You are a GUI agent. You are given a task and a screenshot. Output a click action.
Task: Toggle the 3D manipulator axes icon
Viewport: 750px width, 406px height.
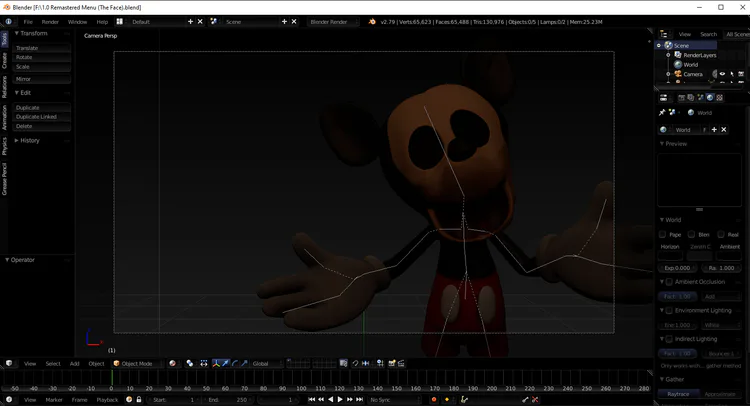click(216, 363)
